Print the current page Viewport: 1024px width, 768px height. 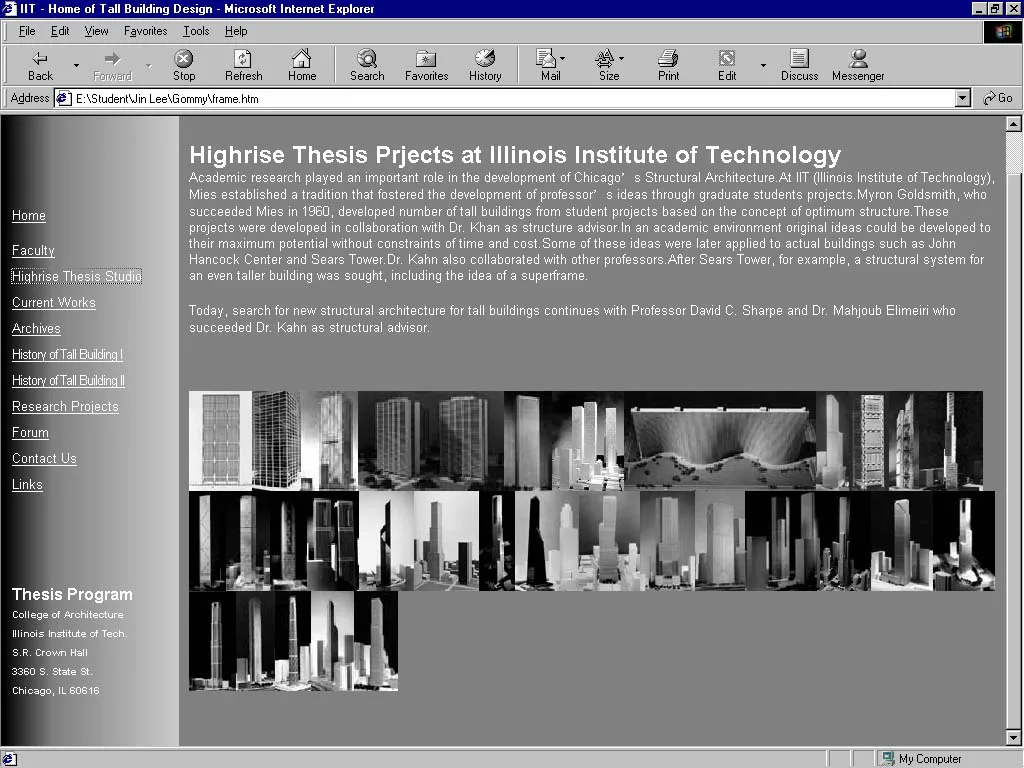[x=668, y=65]
